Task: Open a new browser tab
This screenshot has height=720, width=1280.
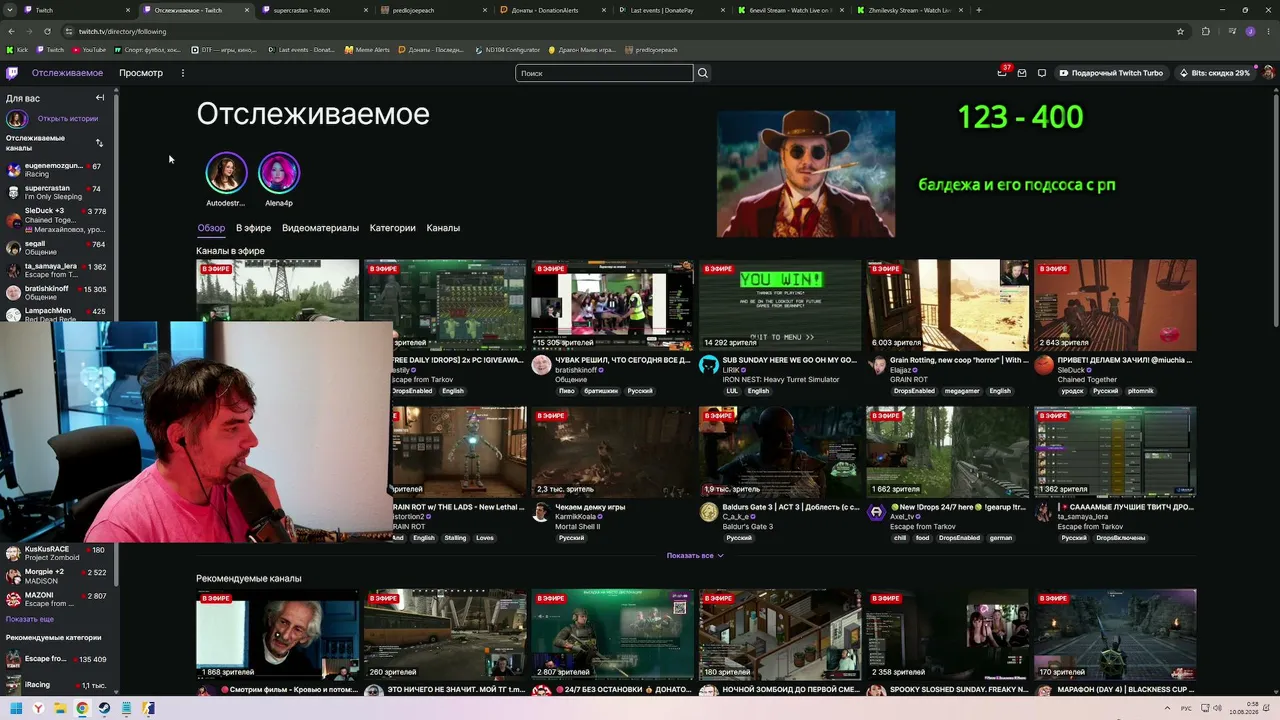Action: click(978, 10)
